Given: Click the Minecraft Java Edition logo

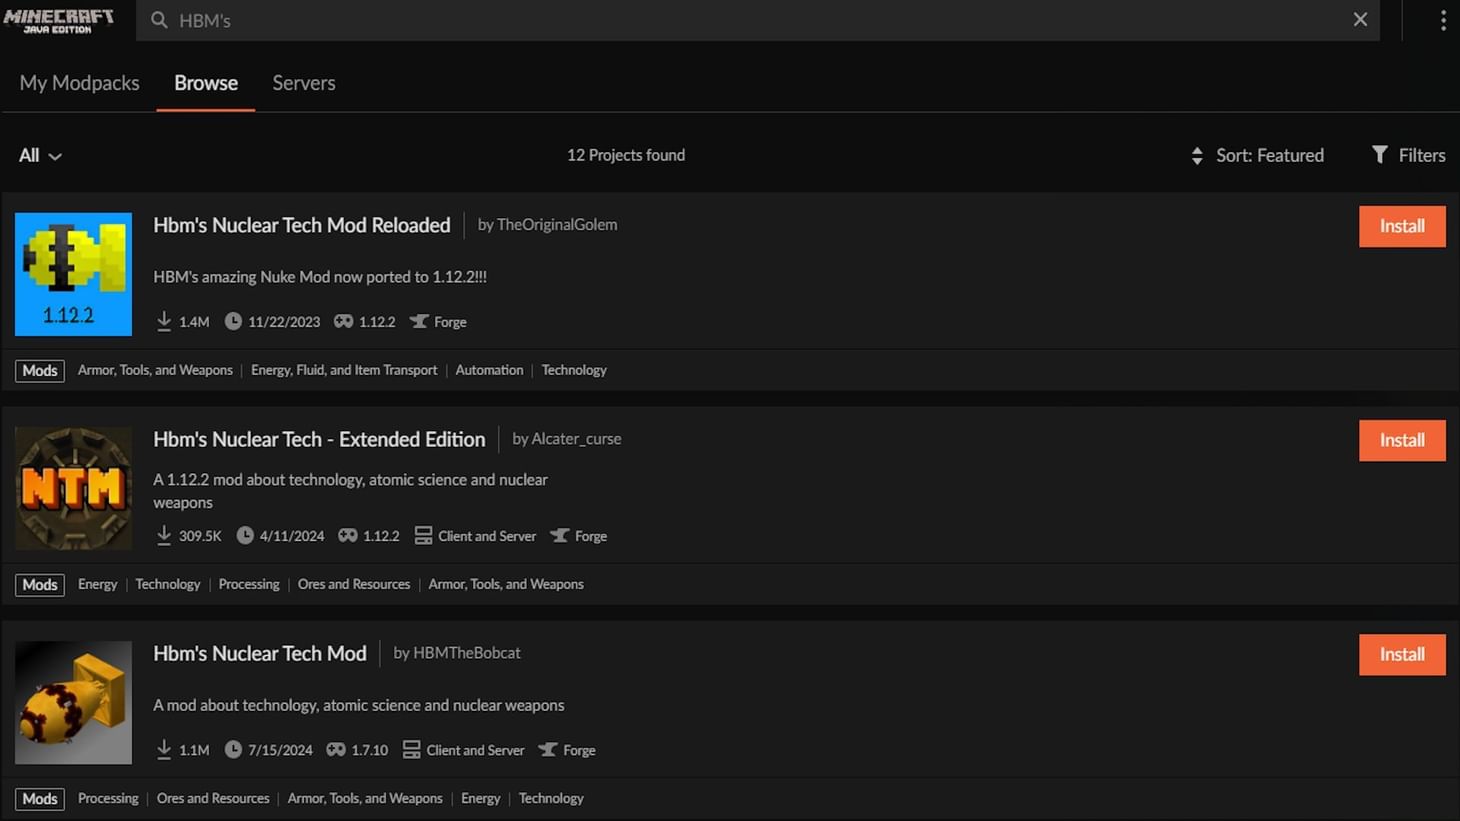Looking at the screenshot, I should point(59,20).
